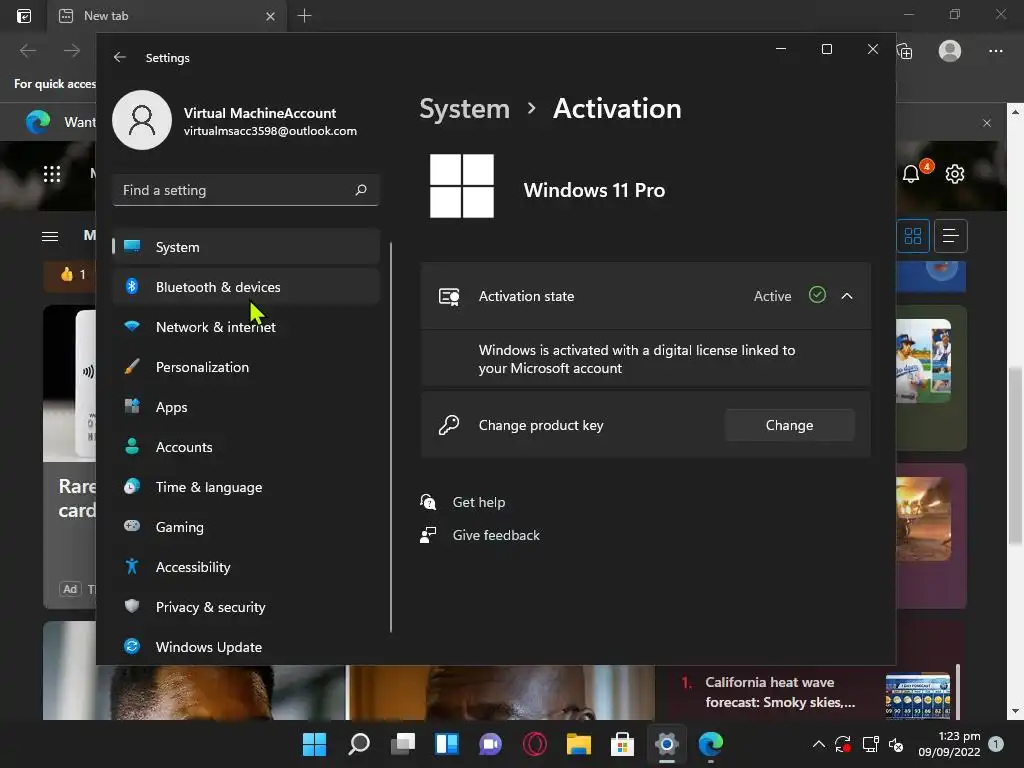This screenshot has width=1024, height=768.
Task: Open the user account avatar in Settings
Action: 142,120
